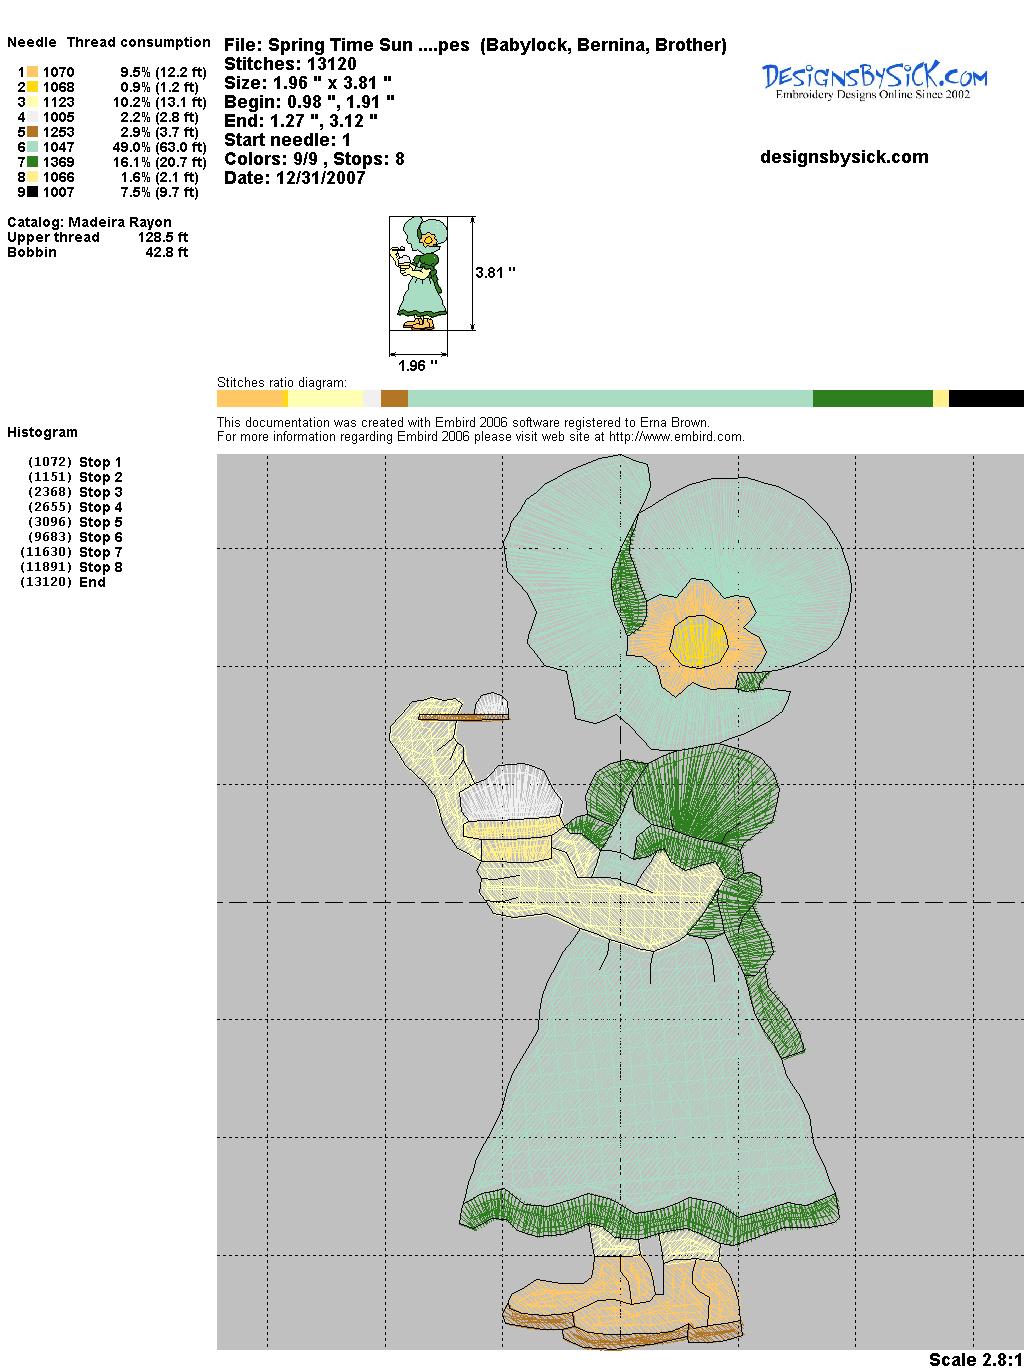This screenshot has height=1370, width=1024.
Task: Select the needle 9 black swatch for thread 1007
Action: coord(33,192)
